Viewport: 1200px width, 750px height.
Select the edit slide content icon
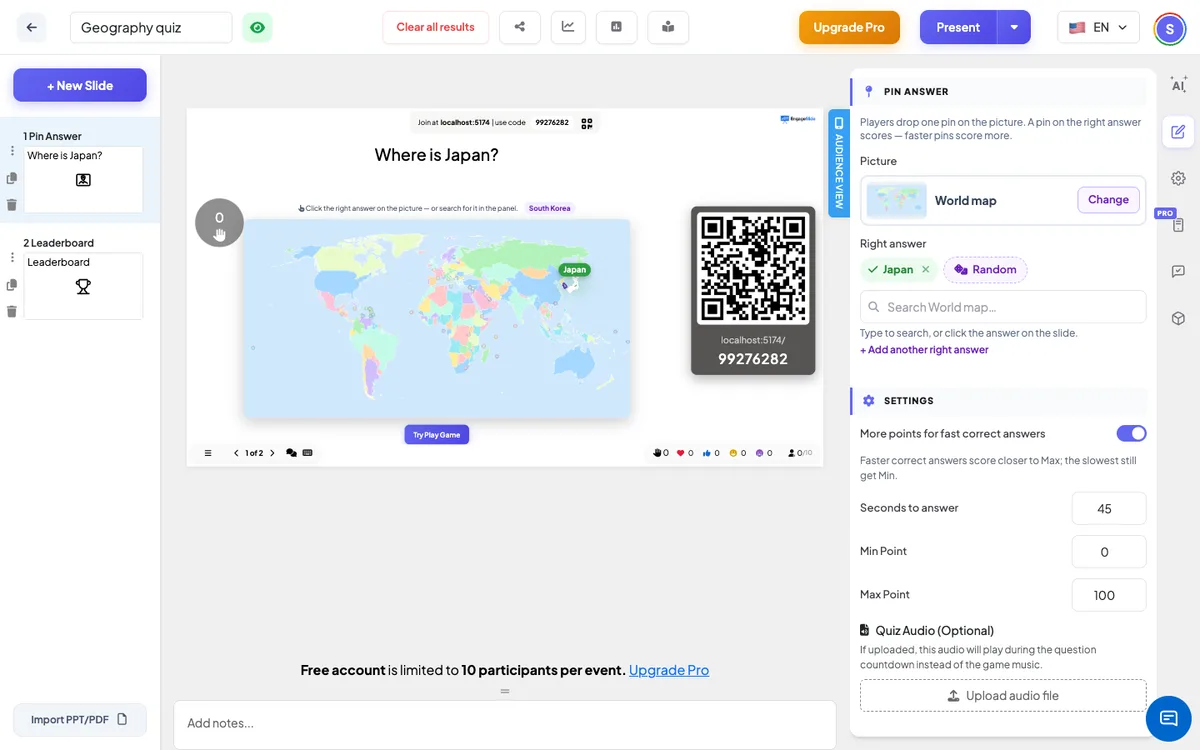coord(1178,131)
